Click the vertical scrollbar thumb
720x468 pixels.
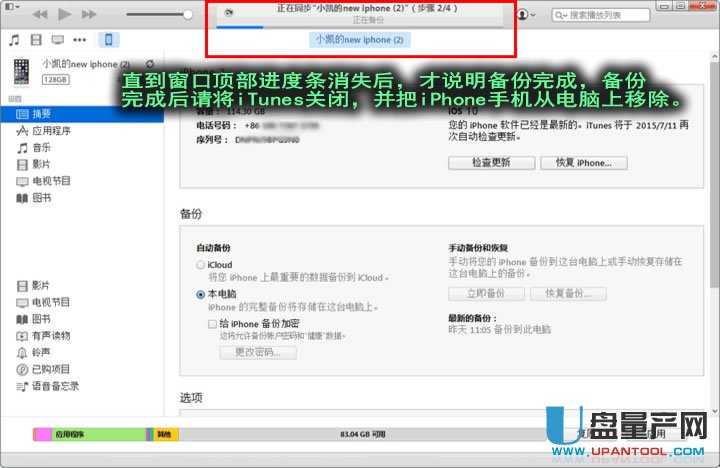[x=714, y=175]
